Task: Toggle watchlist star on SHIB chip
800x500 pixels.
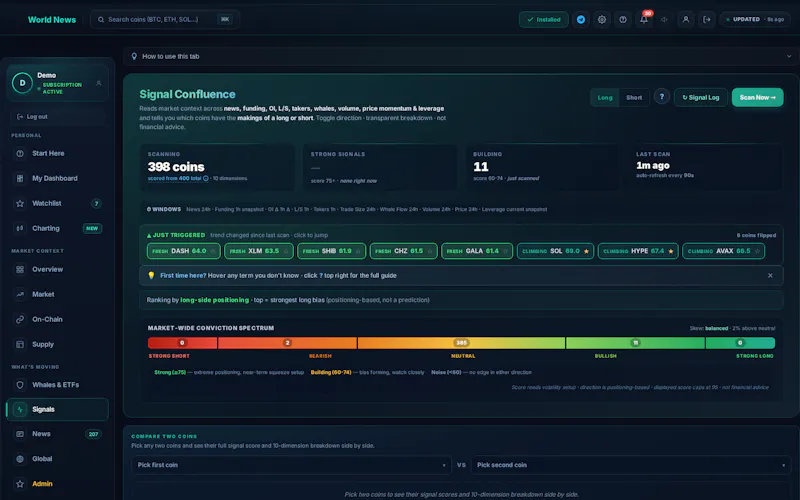Action: pyautogui.click(x=358, y=251)
